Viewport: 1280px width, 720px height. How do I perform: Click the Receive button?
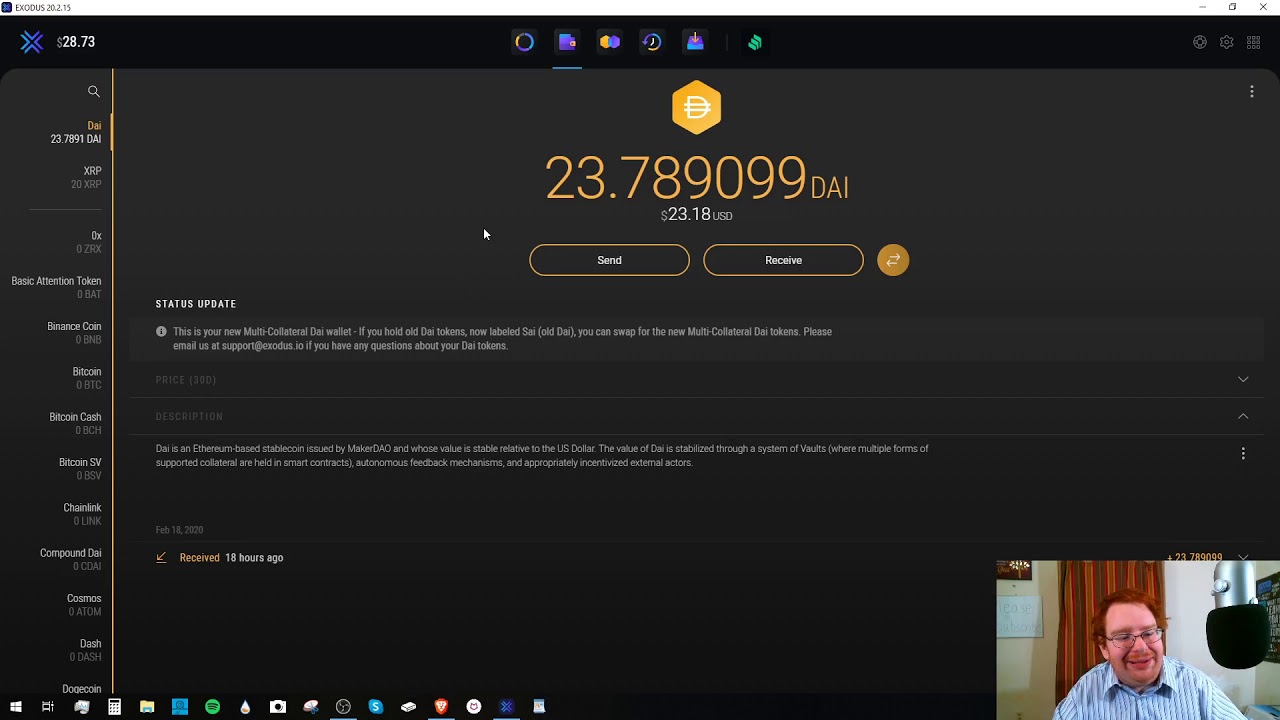(x=783, y=260)
